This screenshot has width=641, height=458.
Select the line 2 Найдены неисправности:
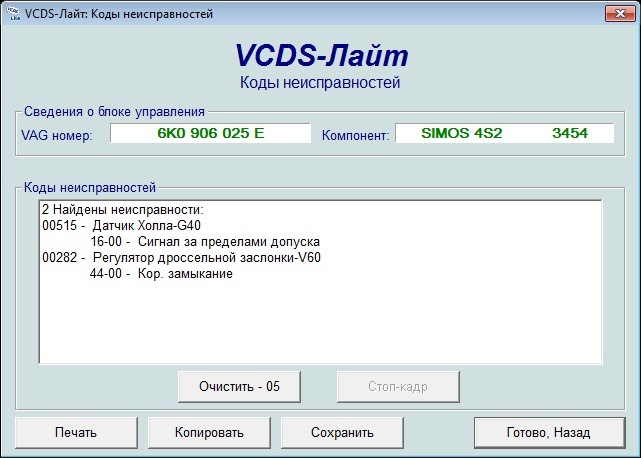[123, 210]
